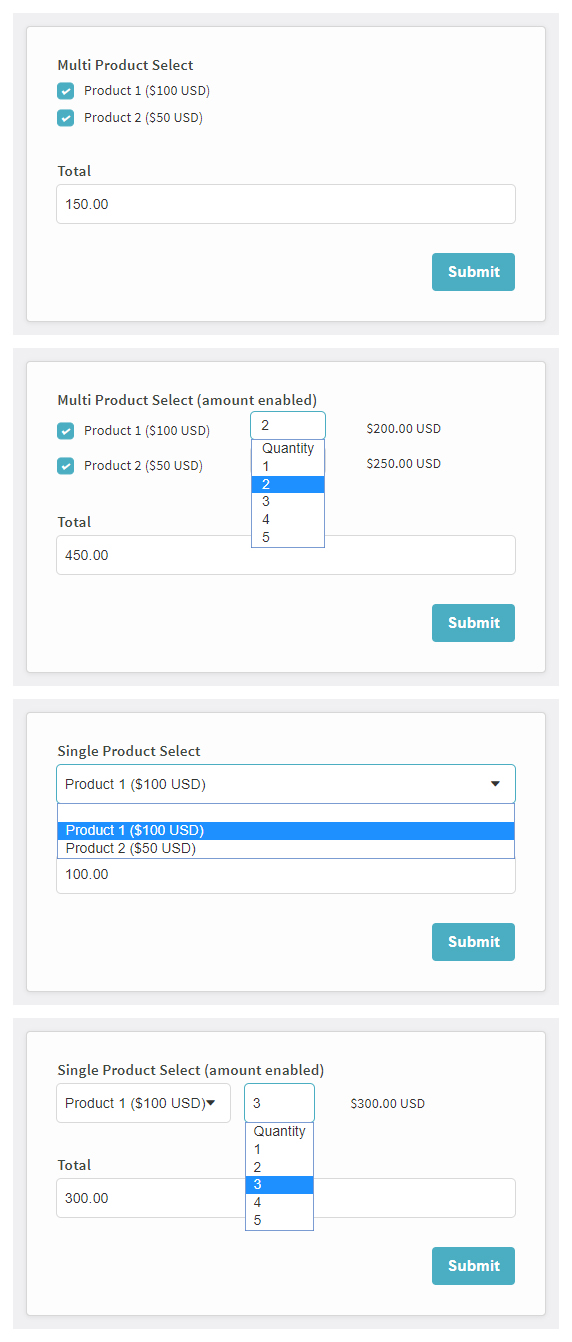Viewport: 572px width, 1342px height.
Task: Toggle Product 2 checkbox in amount enabled form
Action: click(x=66, y=466)
